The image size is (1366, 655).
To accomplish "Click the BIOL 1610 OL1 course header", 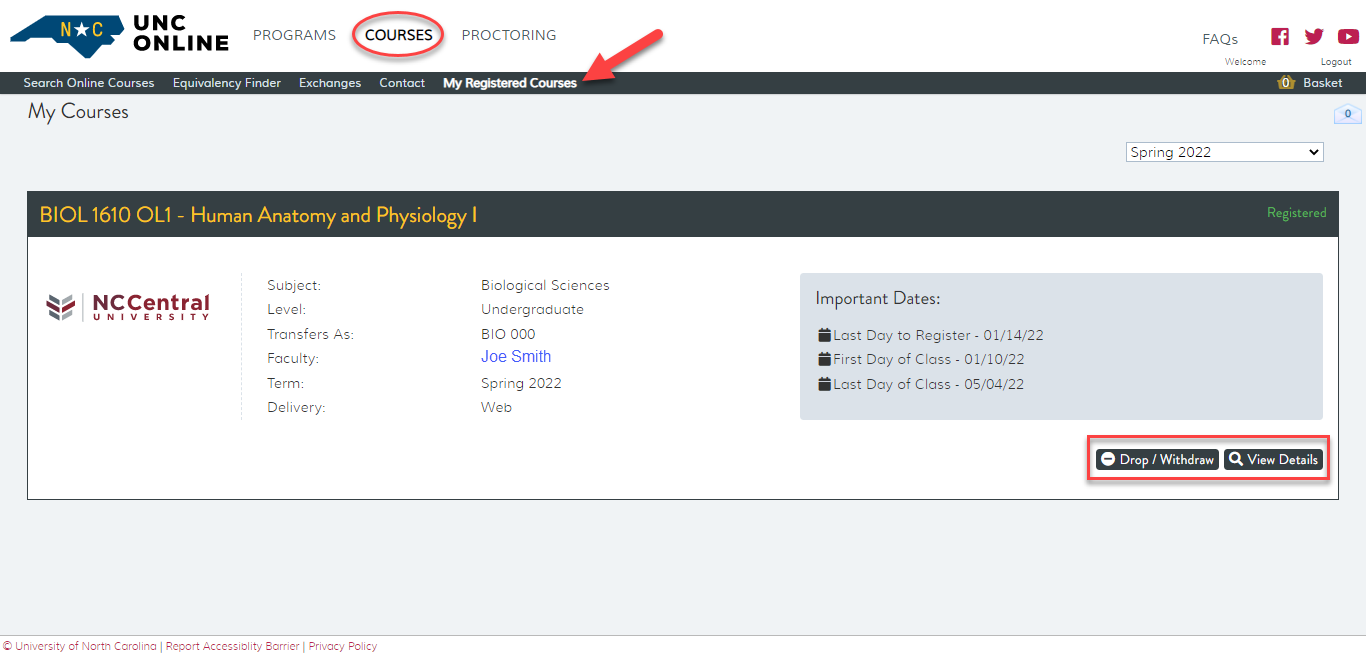I will click(x=261, y=215).
